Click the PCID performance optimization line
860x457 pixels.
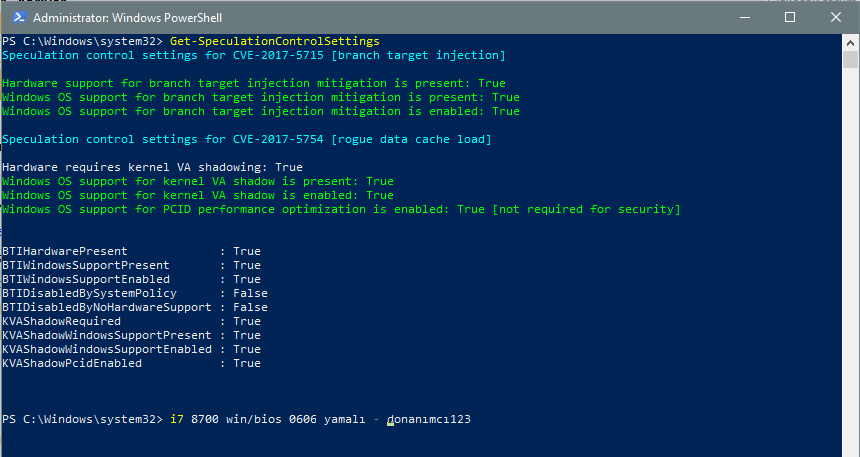coord(341,209)
